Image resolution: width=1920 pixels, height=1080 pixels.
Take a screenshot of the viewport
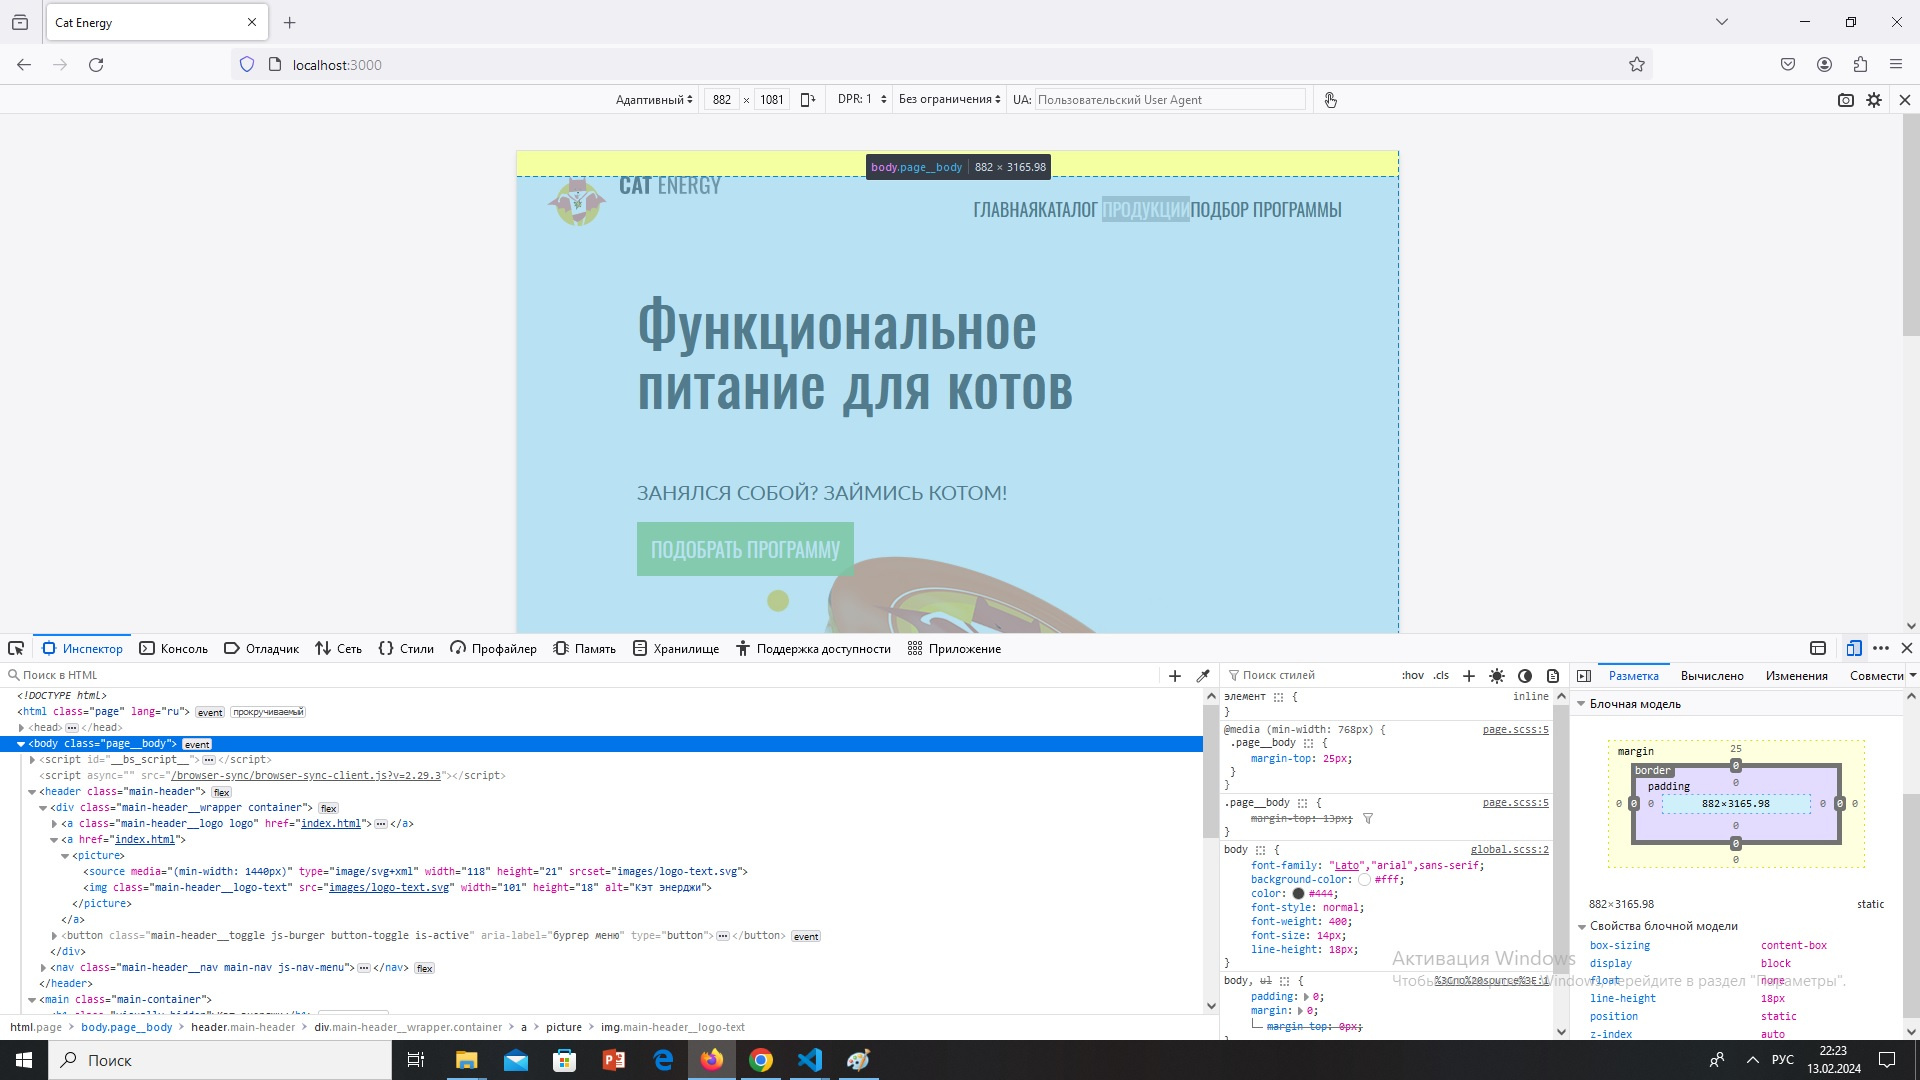(1846, 99)
